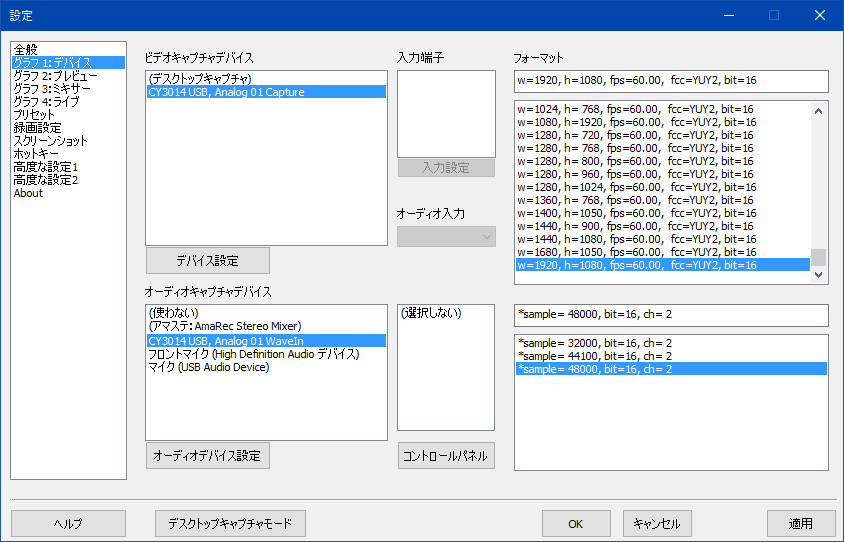Click the audio sample format text field
844x542 pixels.
[671, 315]
